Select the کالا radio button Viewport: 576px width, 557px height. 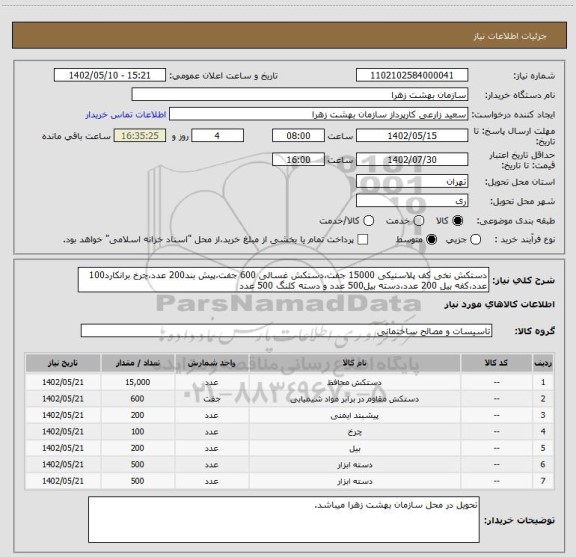pyautogui.click(x=458, y=220)
